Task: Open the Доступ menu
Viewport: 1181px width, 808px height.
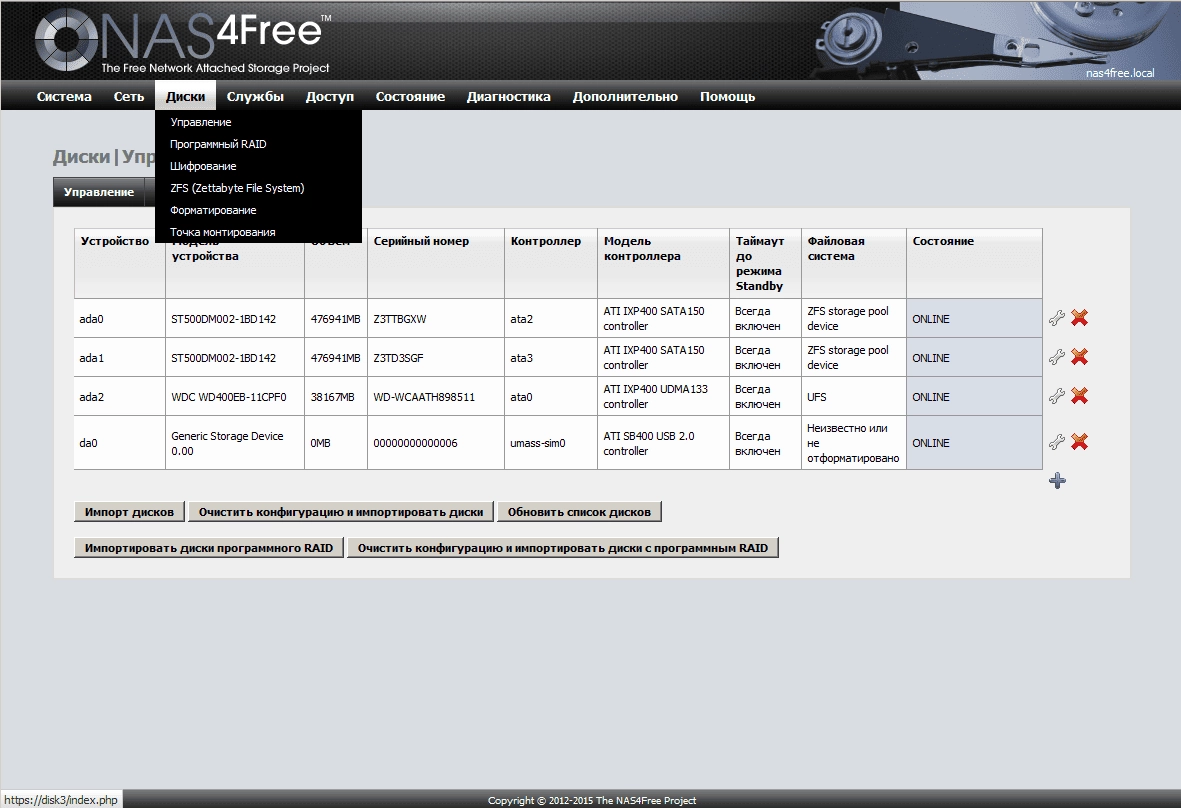Action: [330, 96]
